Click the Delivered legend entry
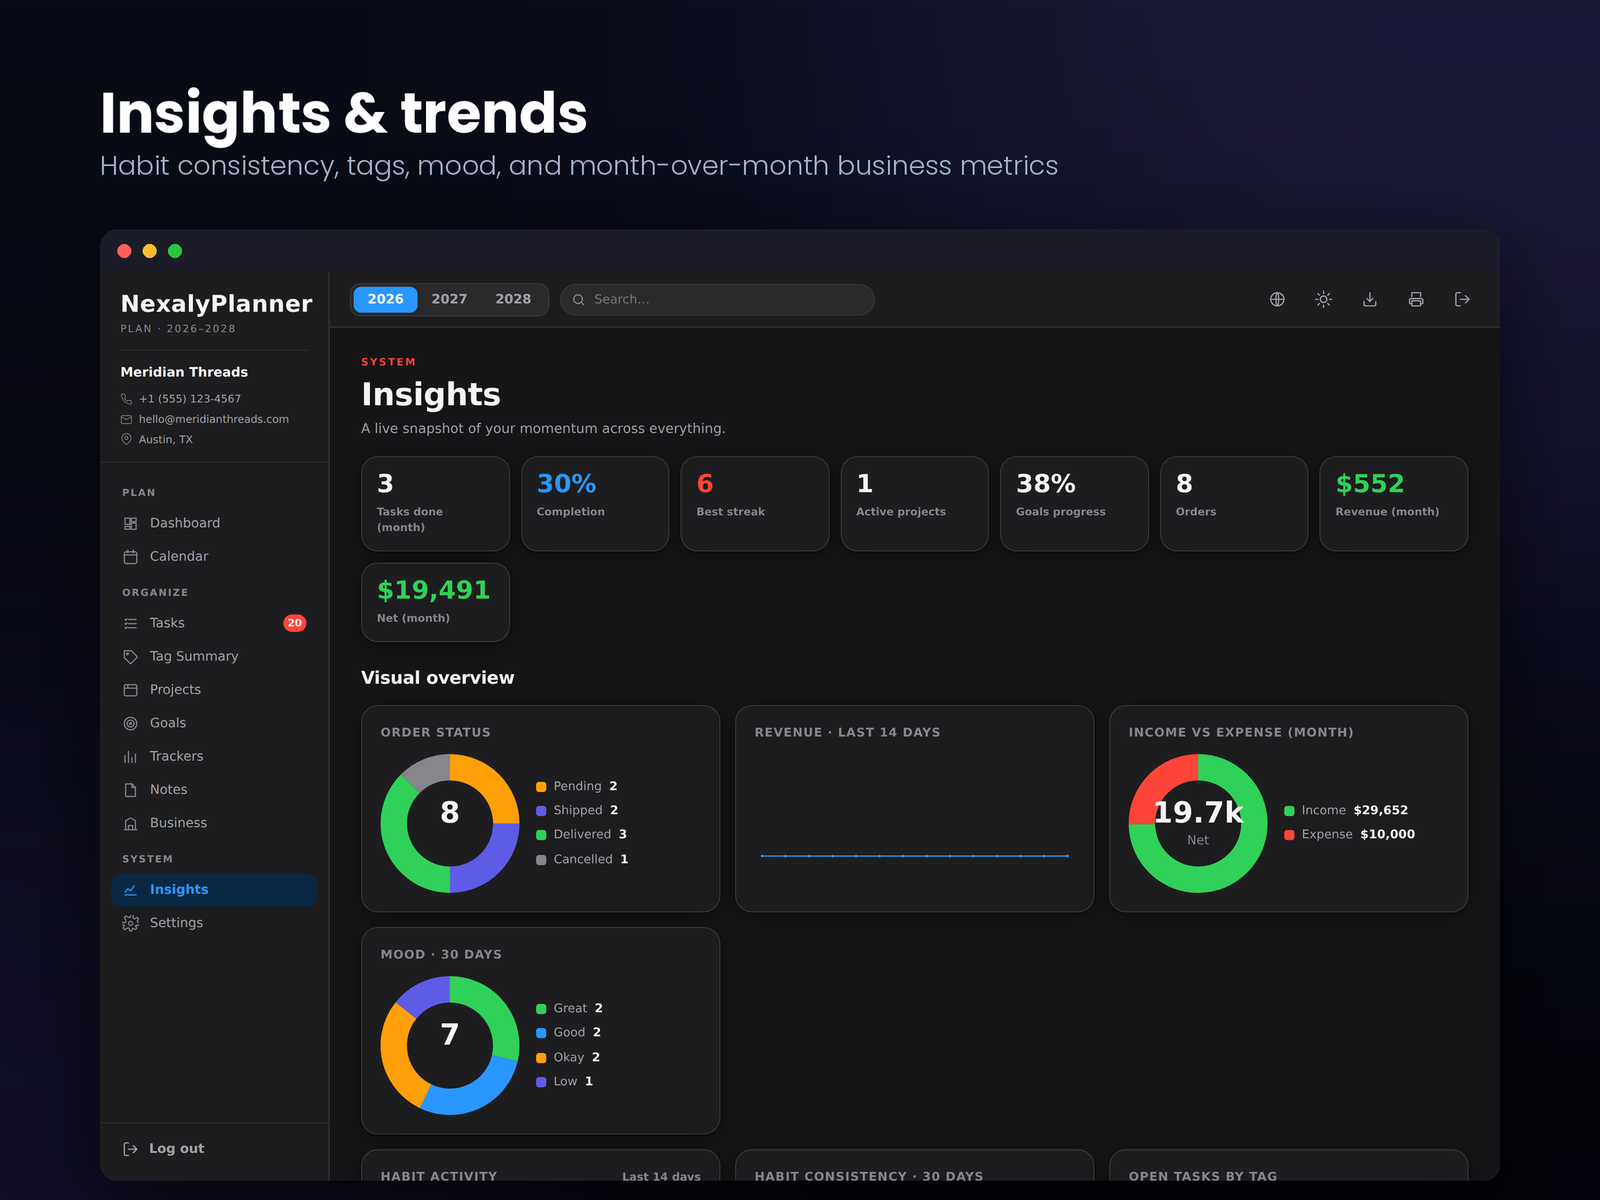 (x=582, y=834)
